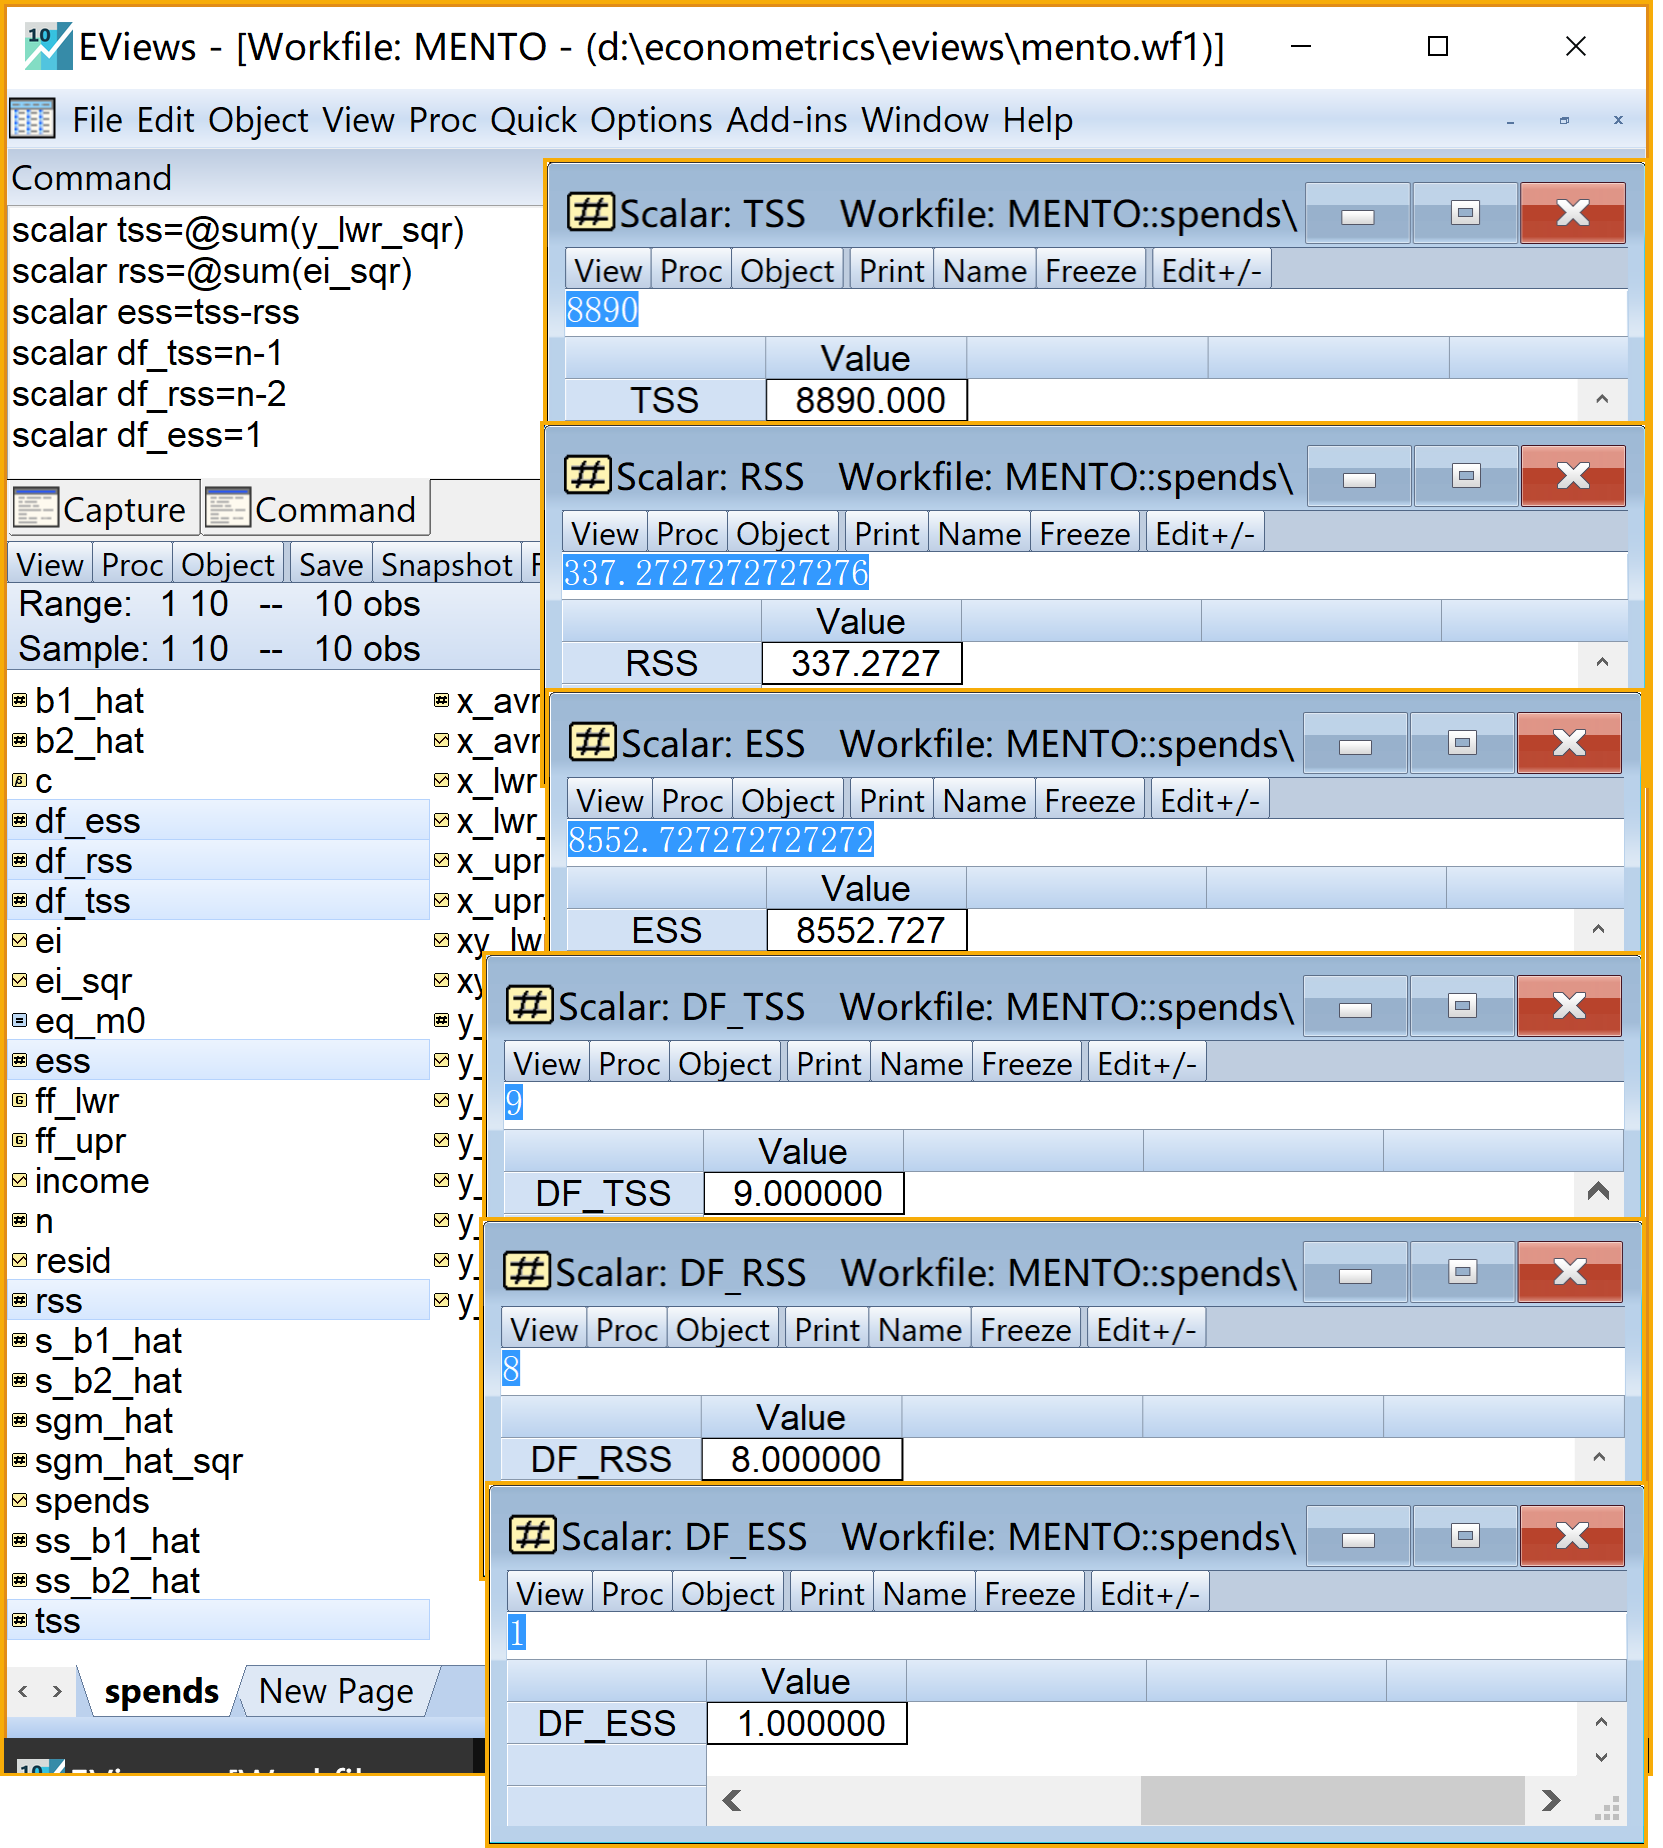Click Edit+/- in the Scalar ESS window
Screen dimensions: 1663x1848
click(1209, 801)
